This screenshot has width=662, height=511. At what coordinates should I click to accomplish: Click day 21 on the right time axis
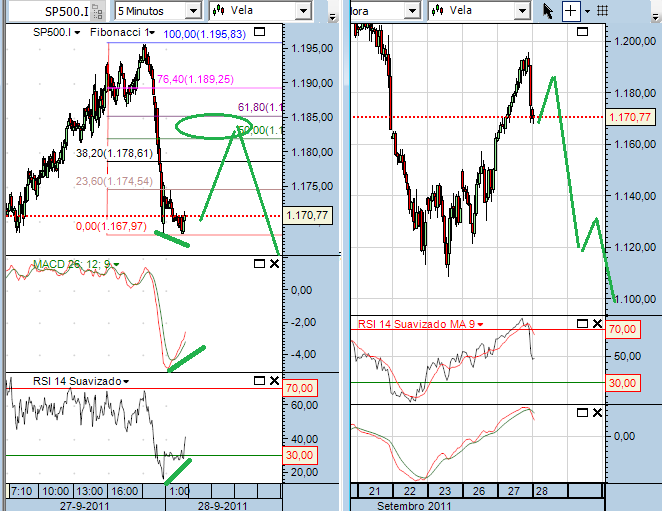tap(375, 491)
